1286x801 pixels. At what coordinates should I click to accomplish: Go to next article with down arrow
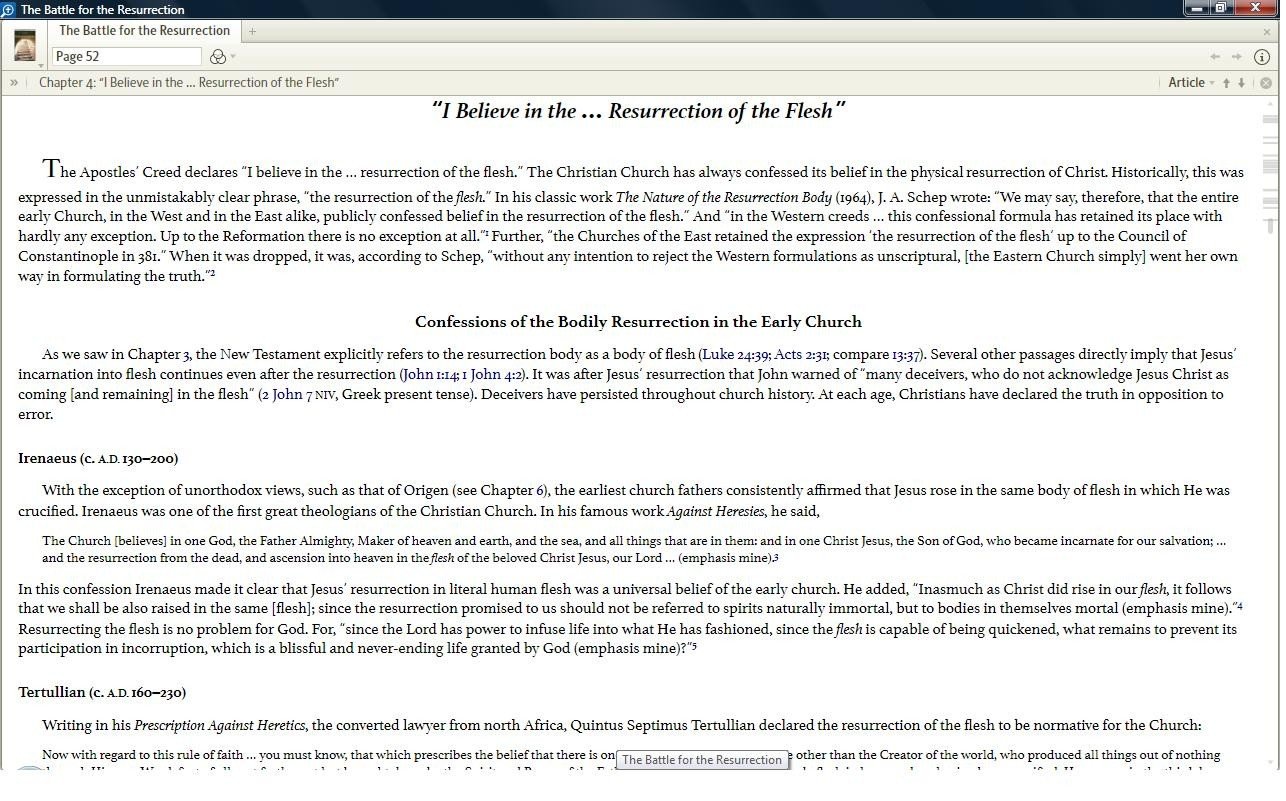[x=1242, y=83]
